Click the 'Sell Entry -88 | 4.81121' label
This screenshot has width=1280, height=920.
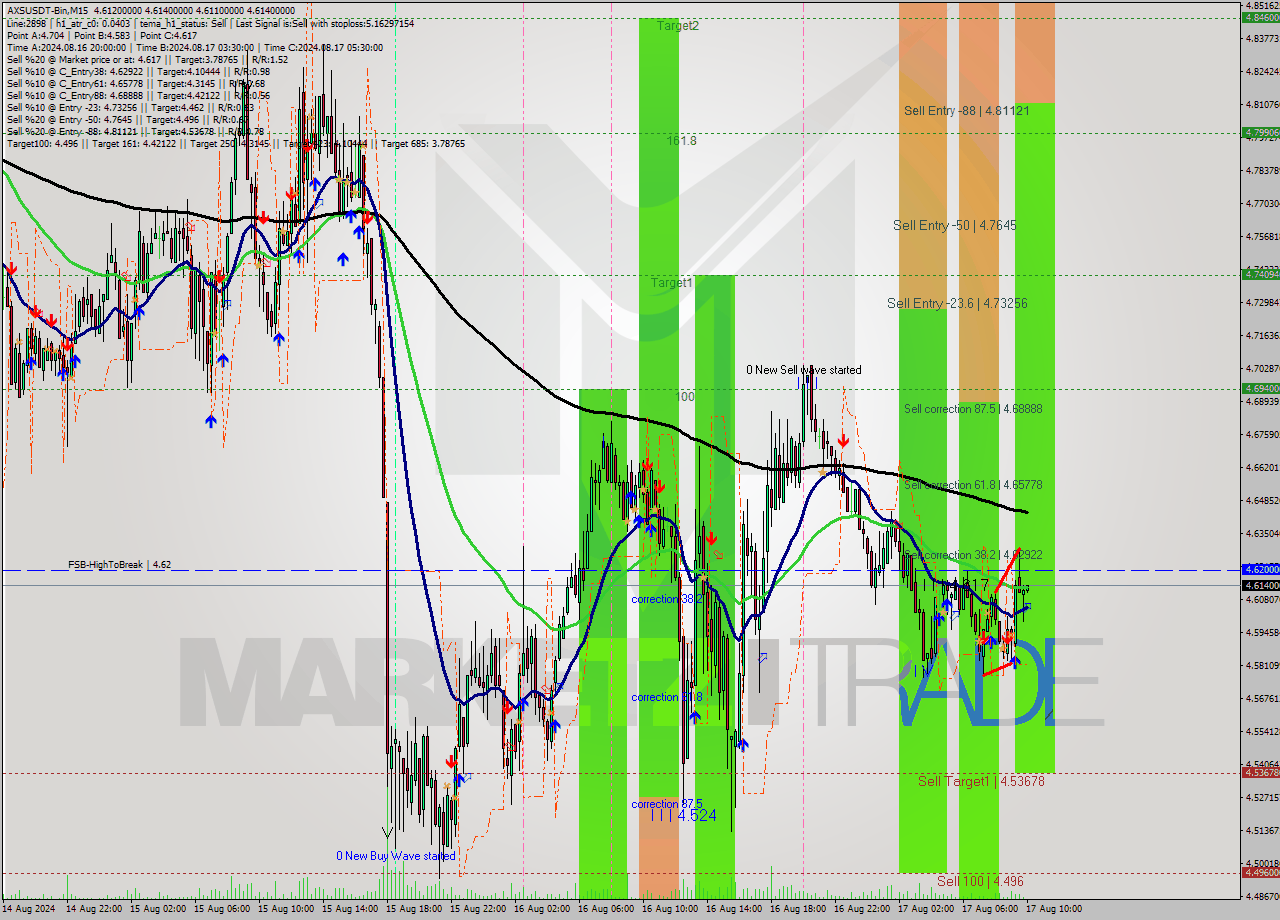(x=966, y=110)
